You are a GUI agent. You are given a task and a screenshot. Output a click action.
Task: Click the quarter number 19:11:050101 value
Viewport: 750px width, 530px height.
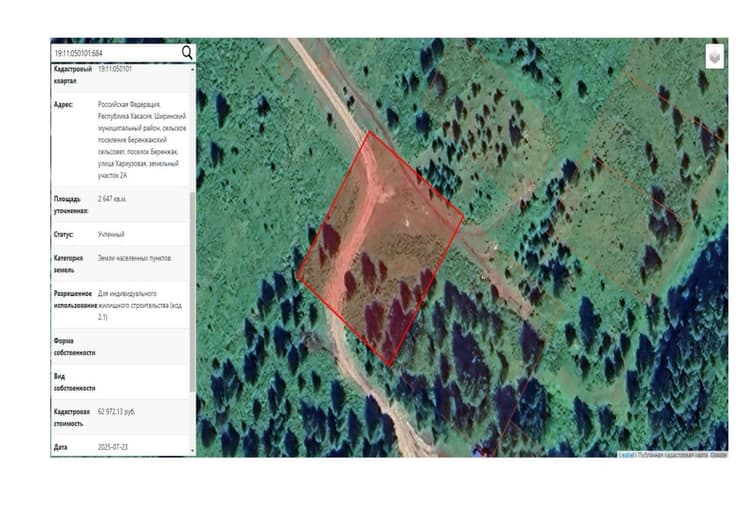[115, 69]
